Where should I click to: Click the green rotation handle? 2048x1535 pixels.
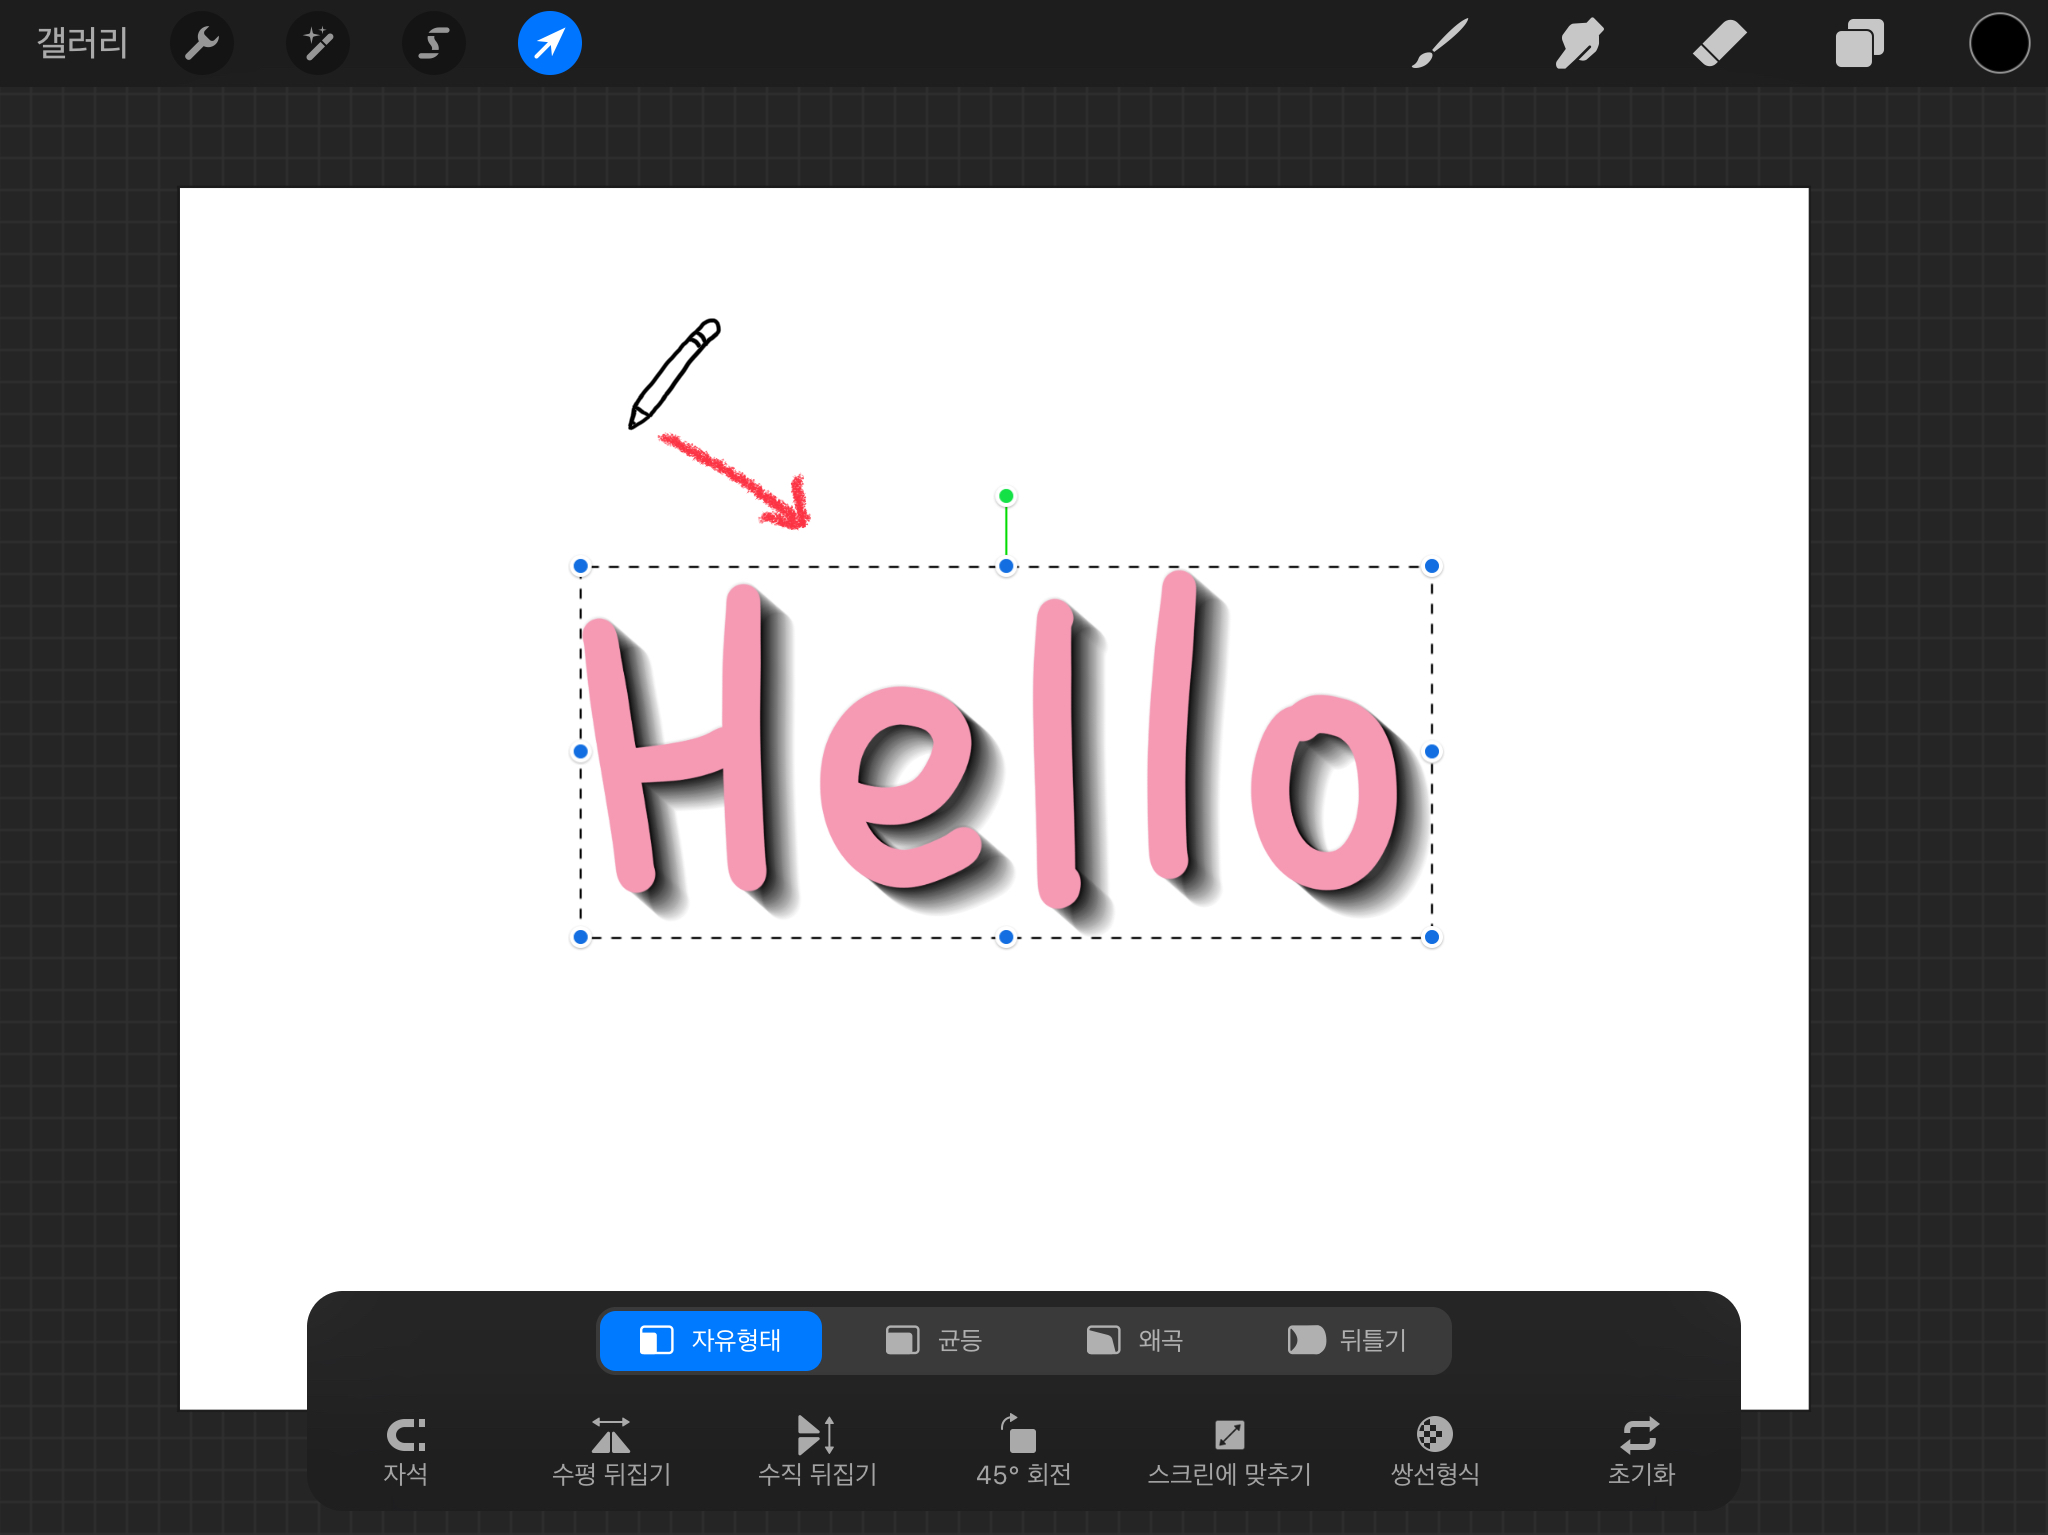point(1006,496)
